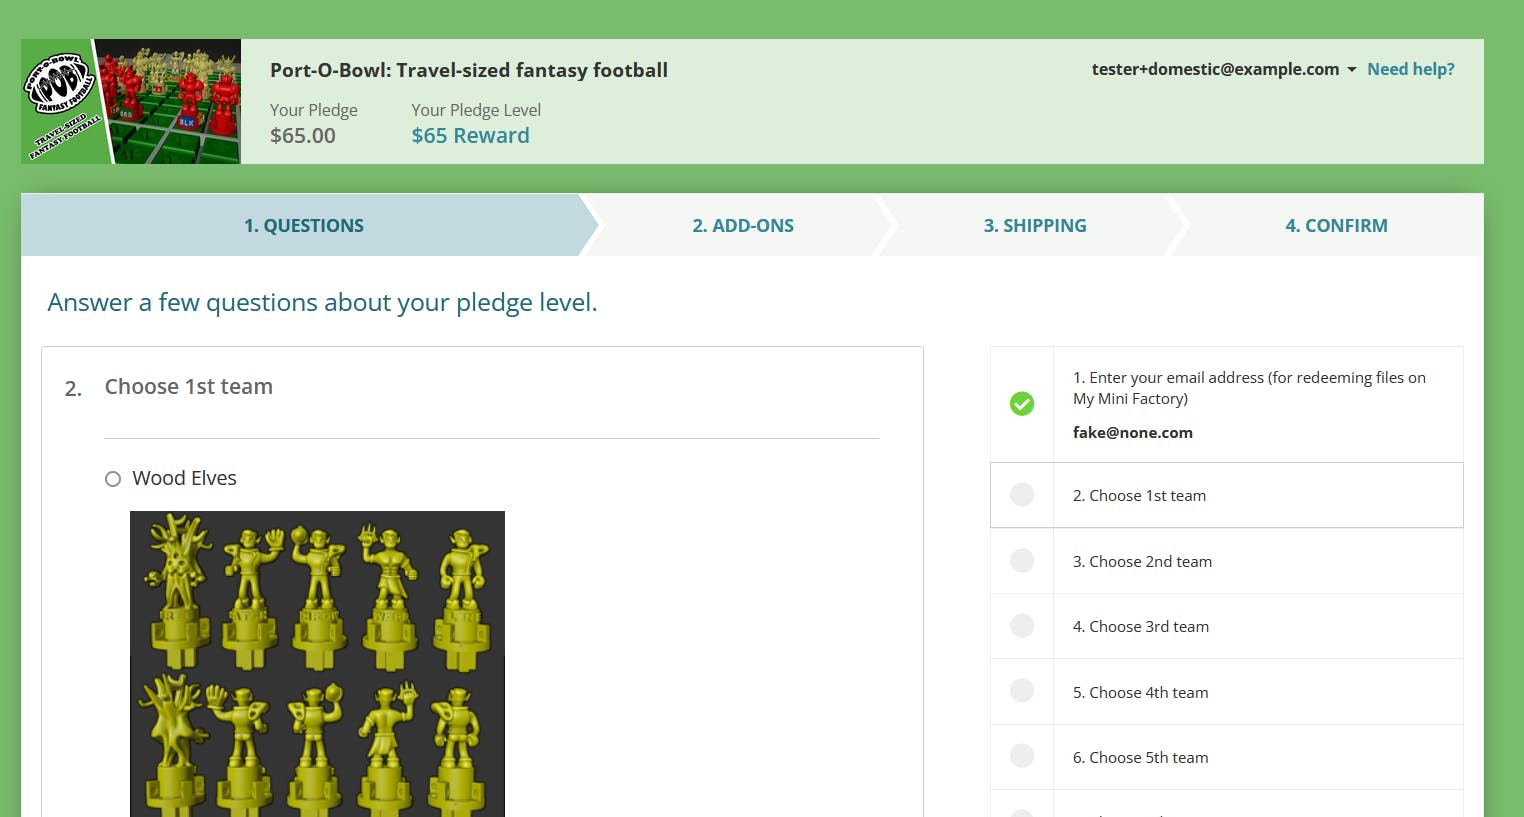Open the account email dropdown arrow
This screenshot has height=817, width=1524.
(1352, 70)
